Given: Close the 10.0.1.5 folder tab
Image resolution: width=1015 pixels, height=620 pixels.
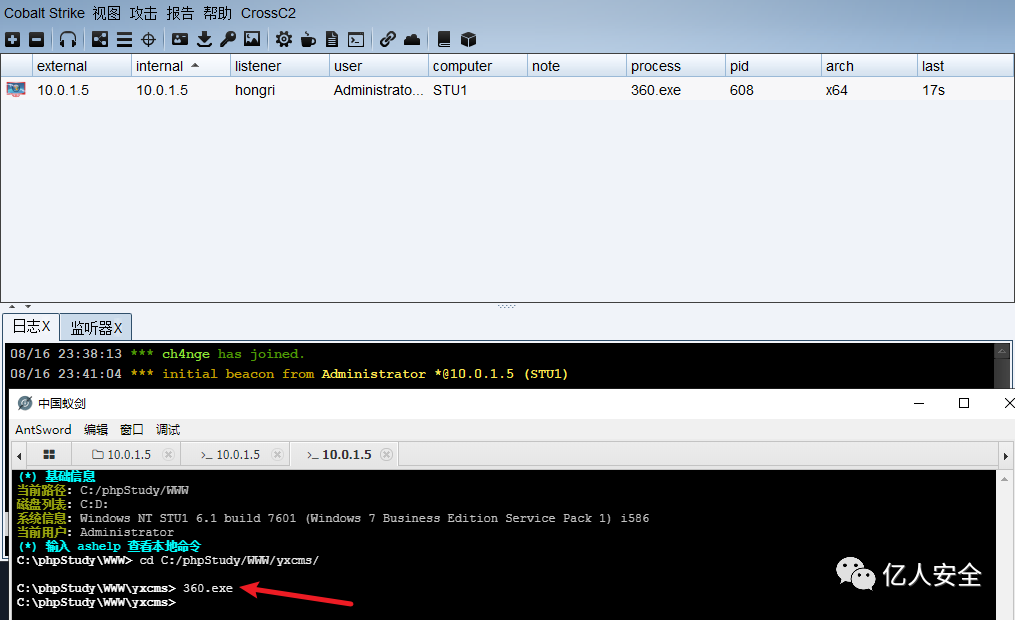Looking at the screenshot, I should point(168,454).
